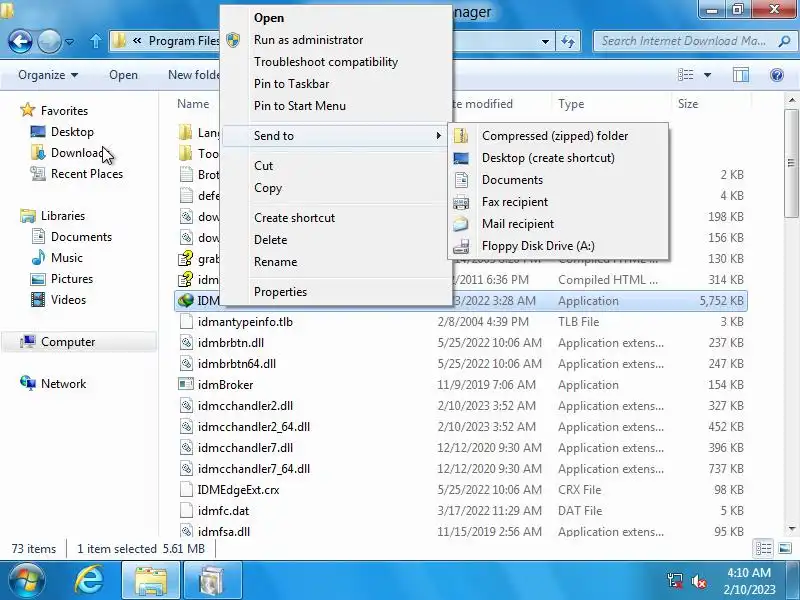Image resolution: width=800 pixels, height=600 pixels.
Task: Open the Organize menu
Action: pyautogui.click(x=48, y=75)
